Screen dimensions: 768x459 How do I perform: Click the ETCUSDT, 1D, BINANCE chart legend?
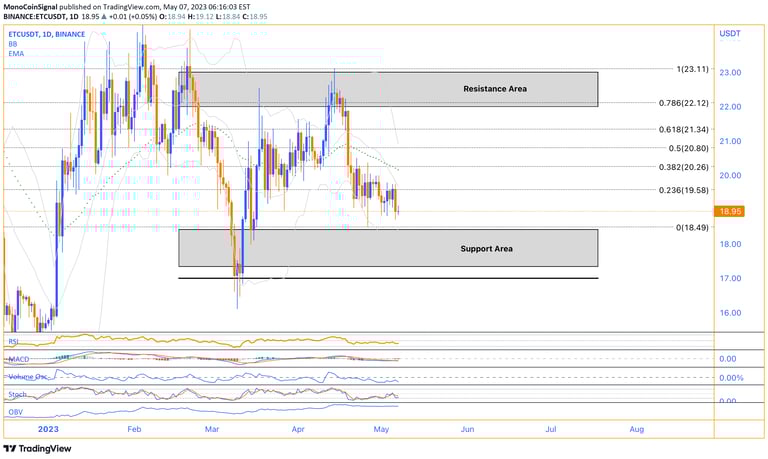(47, 34)
